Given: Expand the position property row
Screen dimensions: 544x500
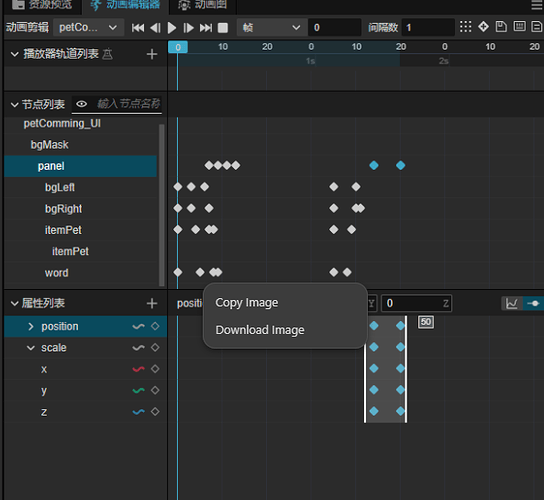Looking at the screenshot, I should pos(31,327).
